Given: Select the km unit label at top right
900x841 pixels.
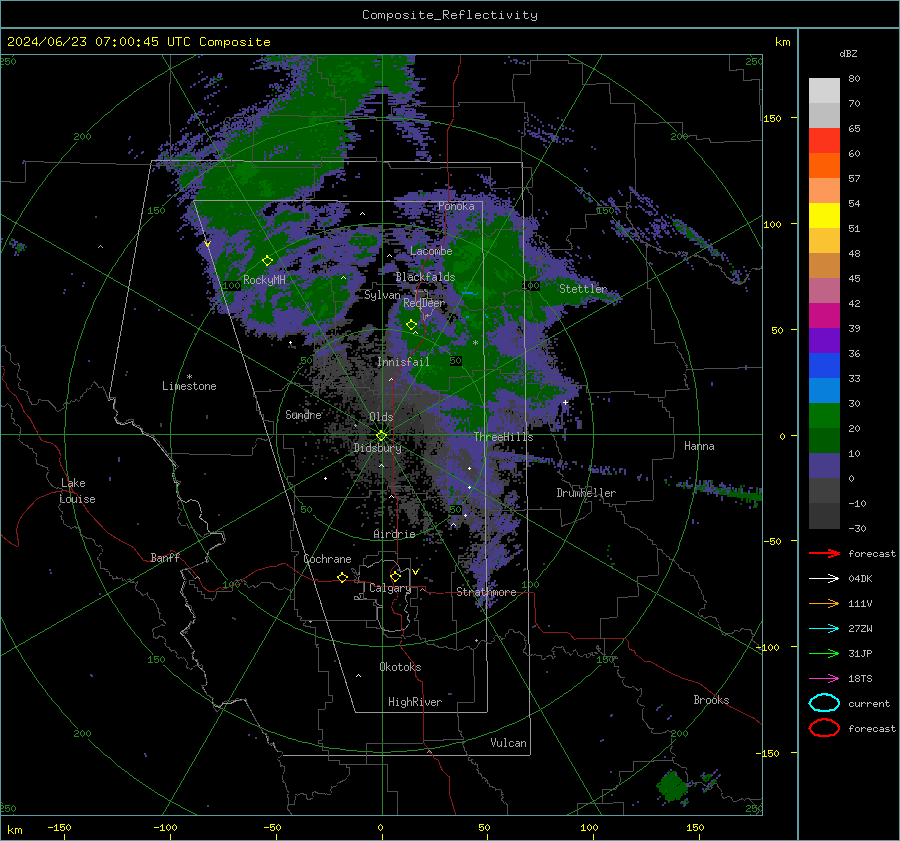Looking at the screenshot, I should [x=782, y=42].
